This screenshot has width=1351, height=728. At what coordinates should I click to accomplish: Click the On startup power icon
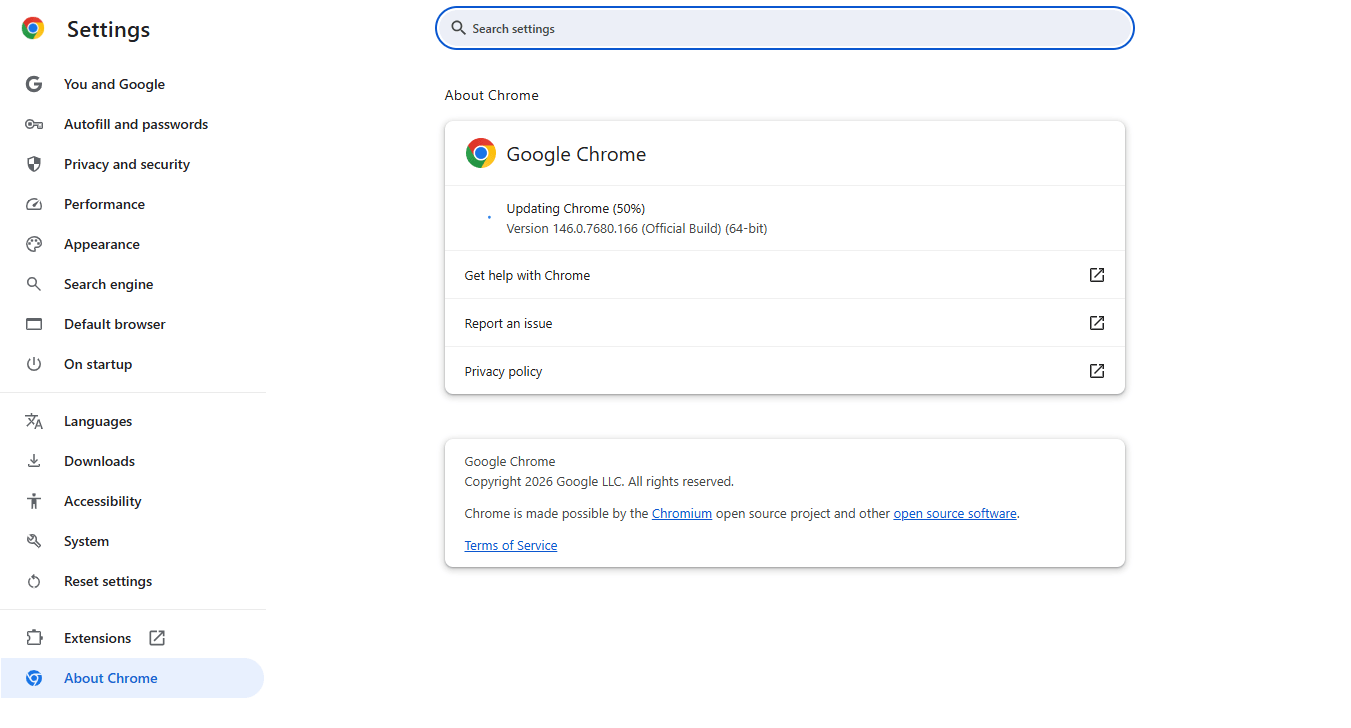point(34,364)
